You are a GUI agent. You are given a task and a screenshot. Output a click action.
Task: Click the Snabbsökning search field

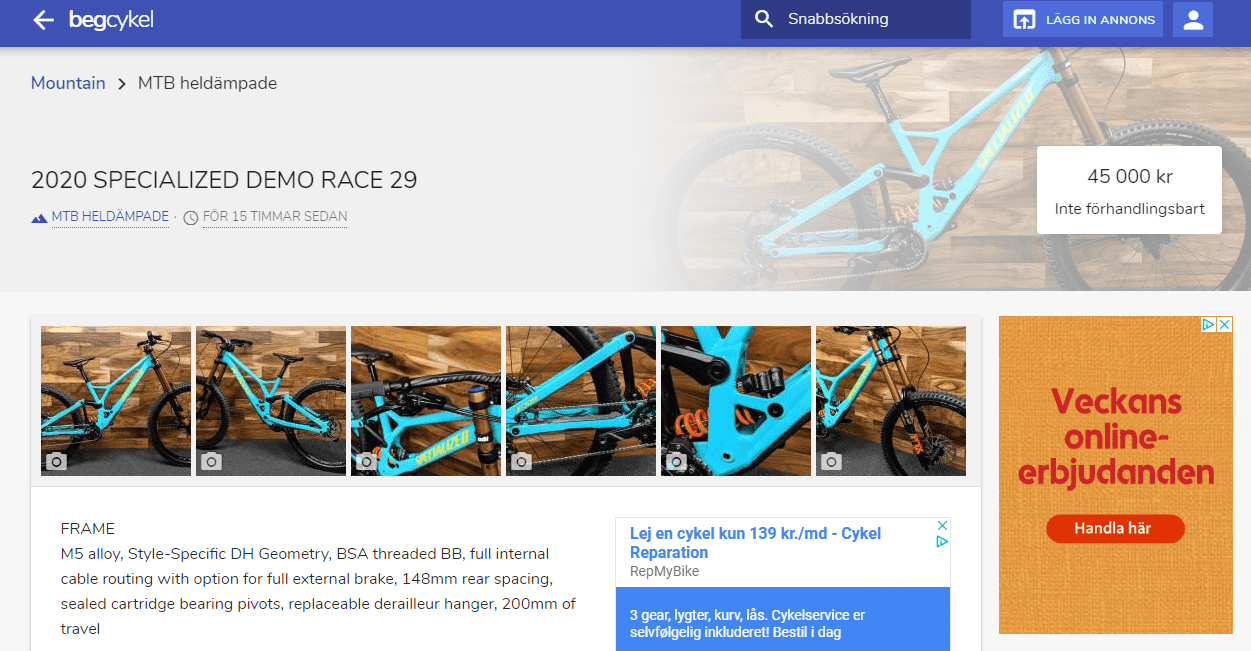click(856, 19)
